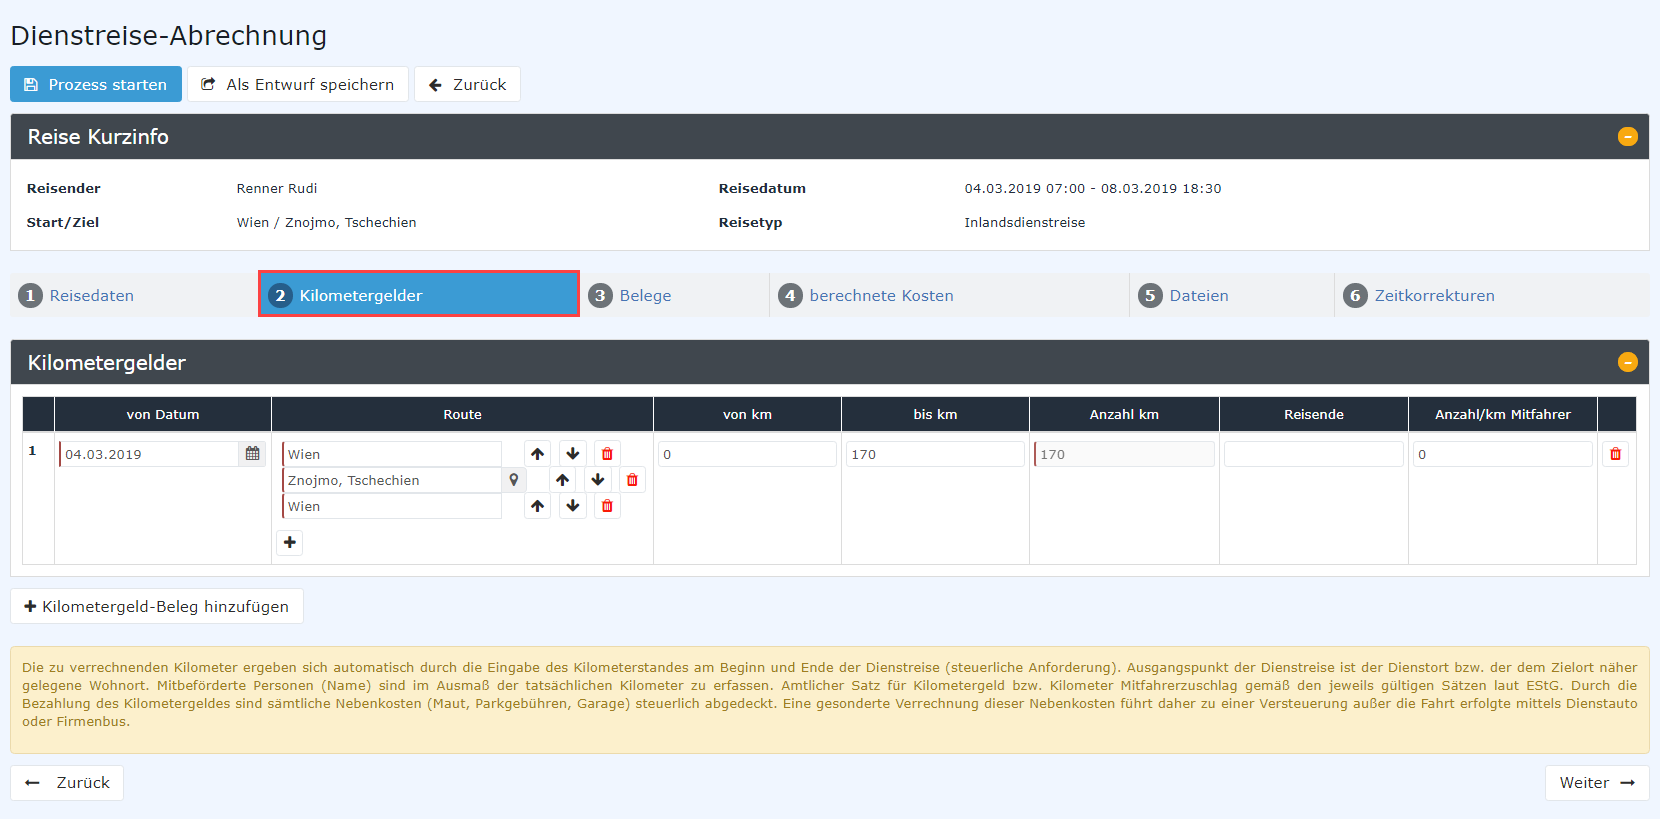Viewport: 1660px width, 819px height.
Task: Move last Wien route stop down
Action: click(573, 506)
